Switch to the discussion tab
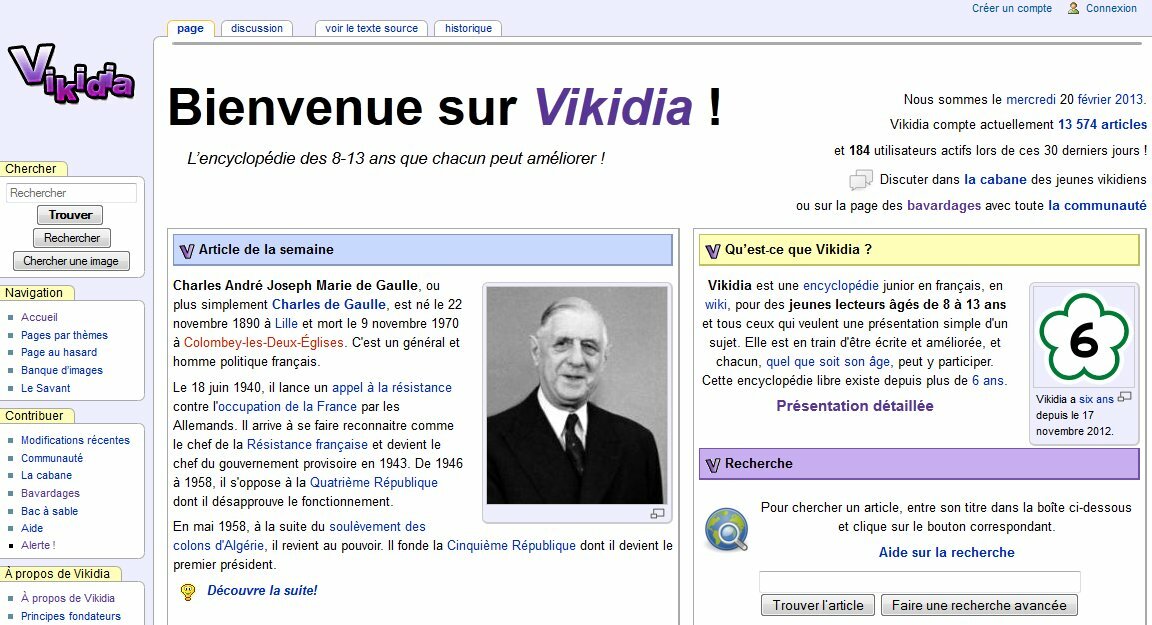This screenshot has width=1152, height=625. pos(256,29)
